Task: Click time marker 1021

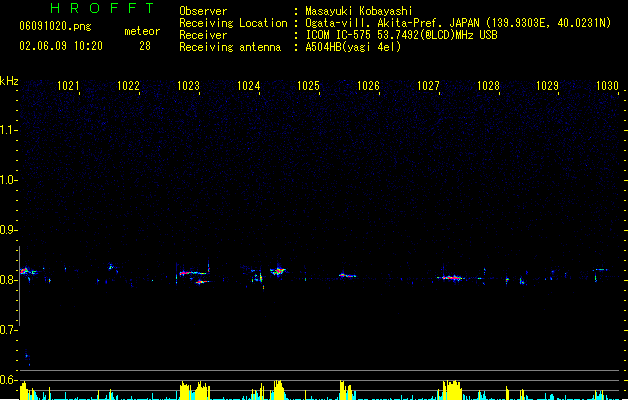Action: 68,86
